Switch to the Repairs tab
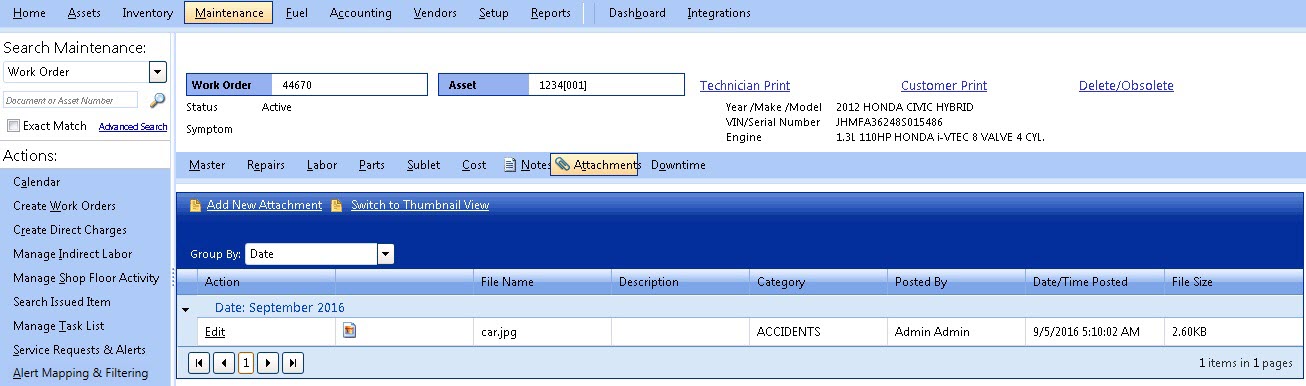Screen dimensions: 1306x386 pyautogui.click(x=266, y=165)
